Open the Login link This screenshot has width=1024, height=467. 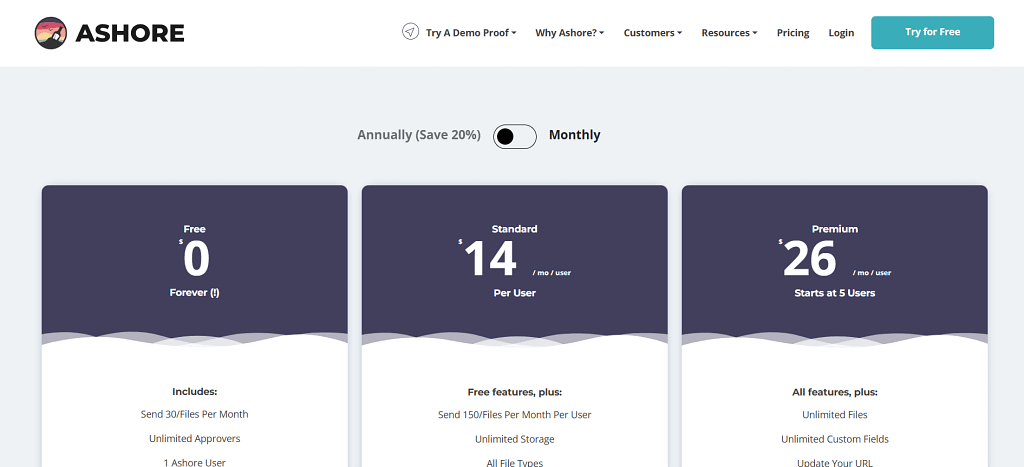(x=841, y=33)
